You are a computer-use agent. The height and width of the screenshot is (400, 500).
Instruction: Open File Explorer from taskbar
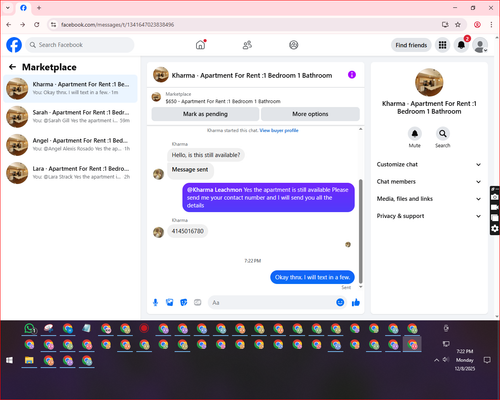pos(29,360)
